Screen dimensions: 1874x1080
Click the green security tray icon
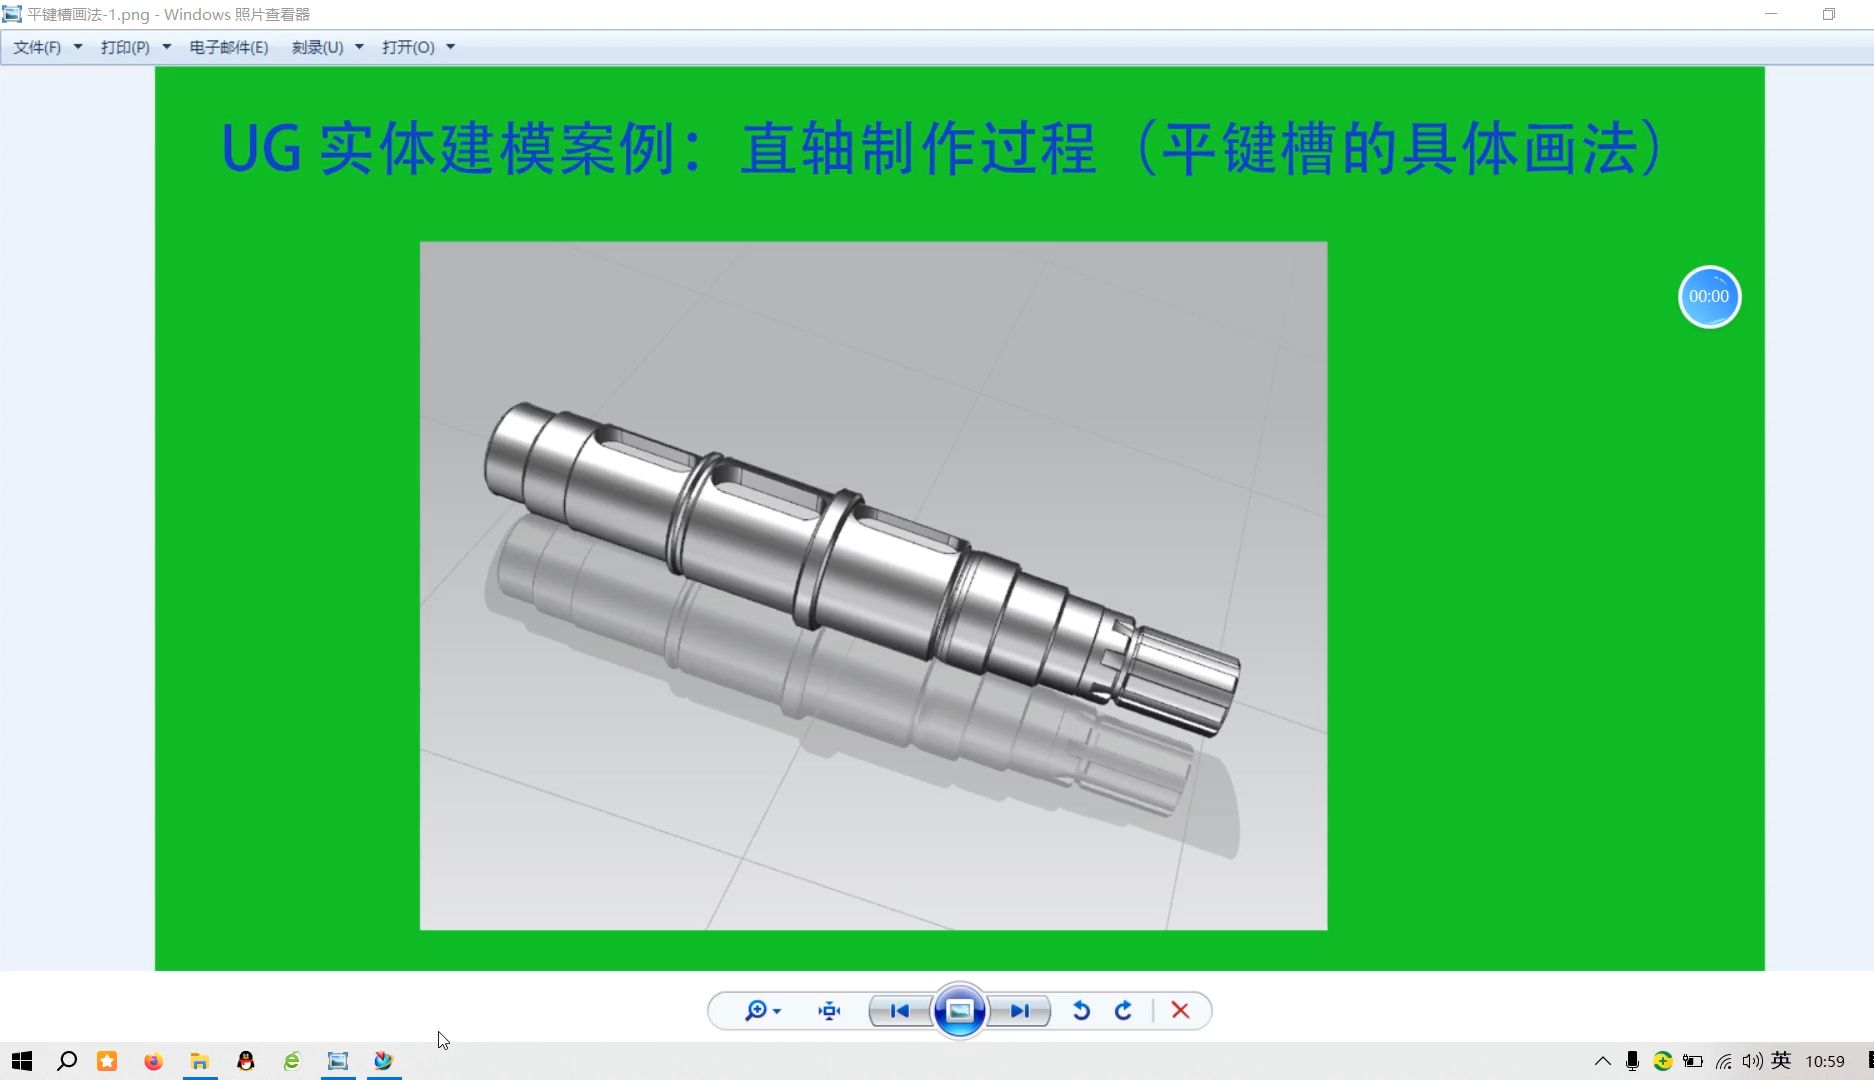point(1662,1061)
